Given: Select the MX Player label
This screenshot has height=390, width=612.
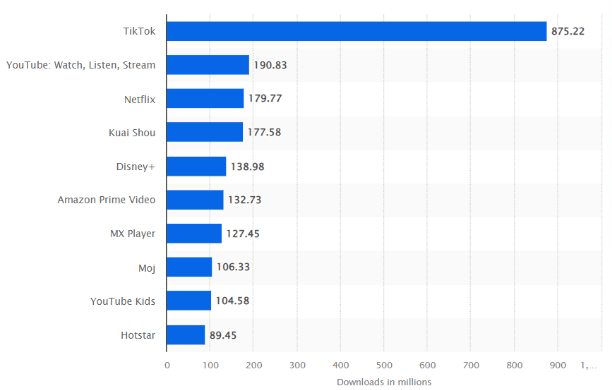Looking at the screenshot, I should point(133,234).
